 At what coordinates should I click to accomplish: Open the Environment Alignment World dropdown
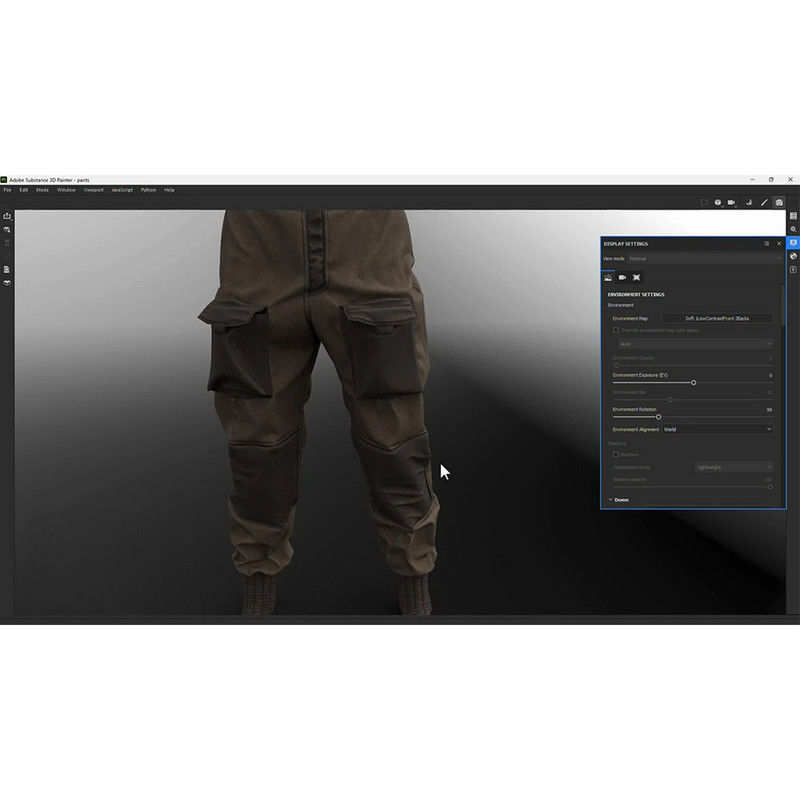click(717, 429)
